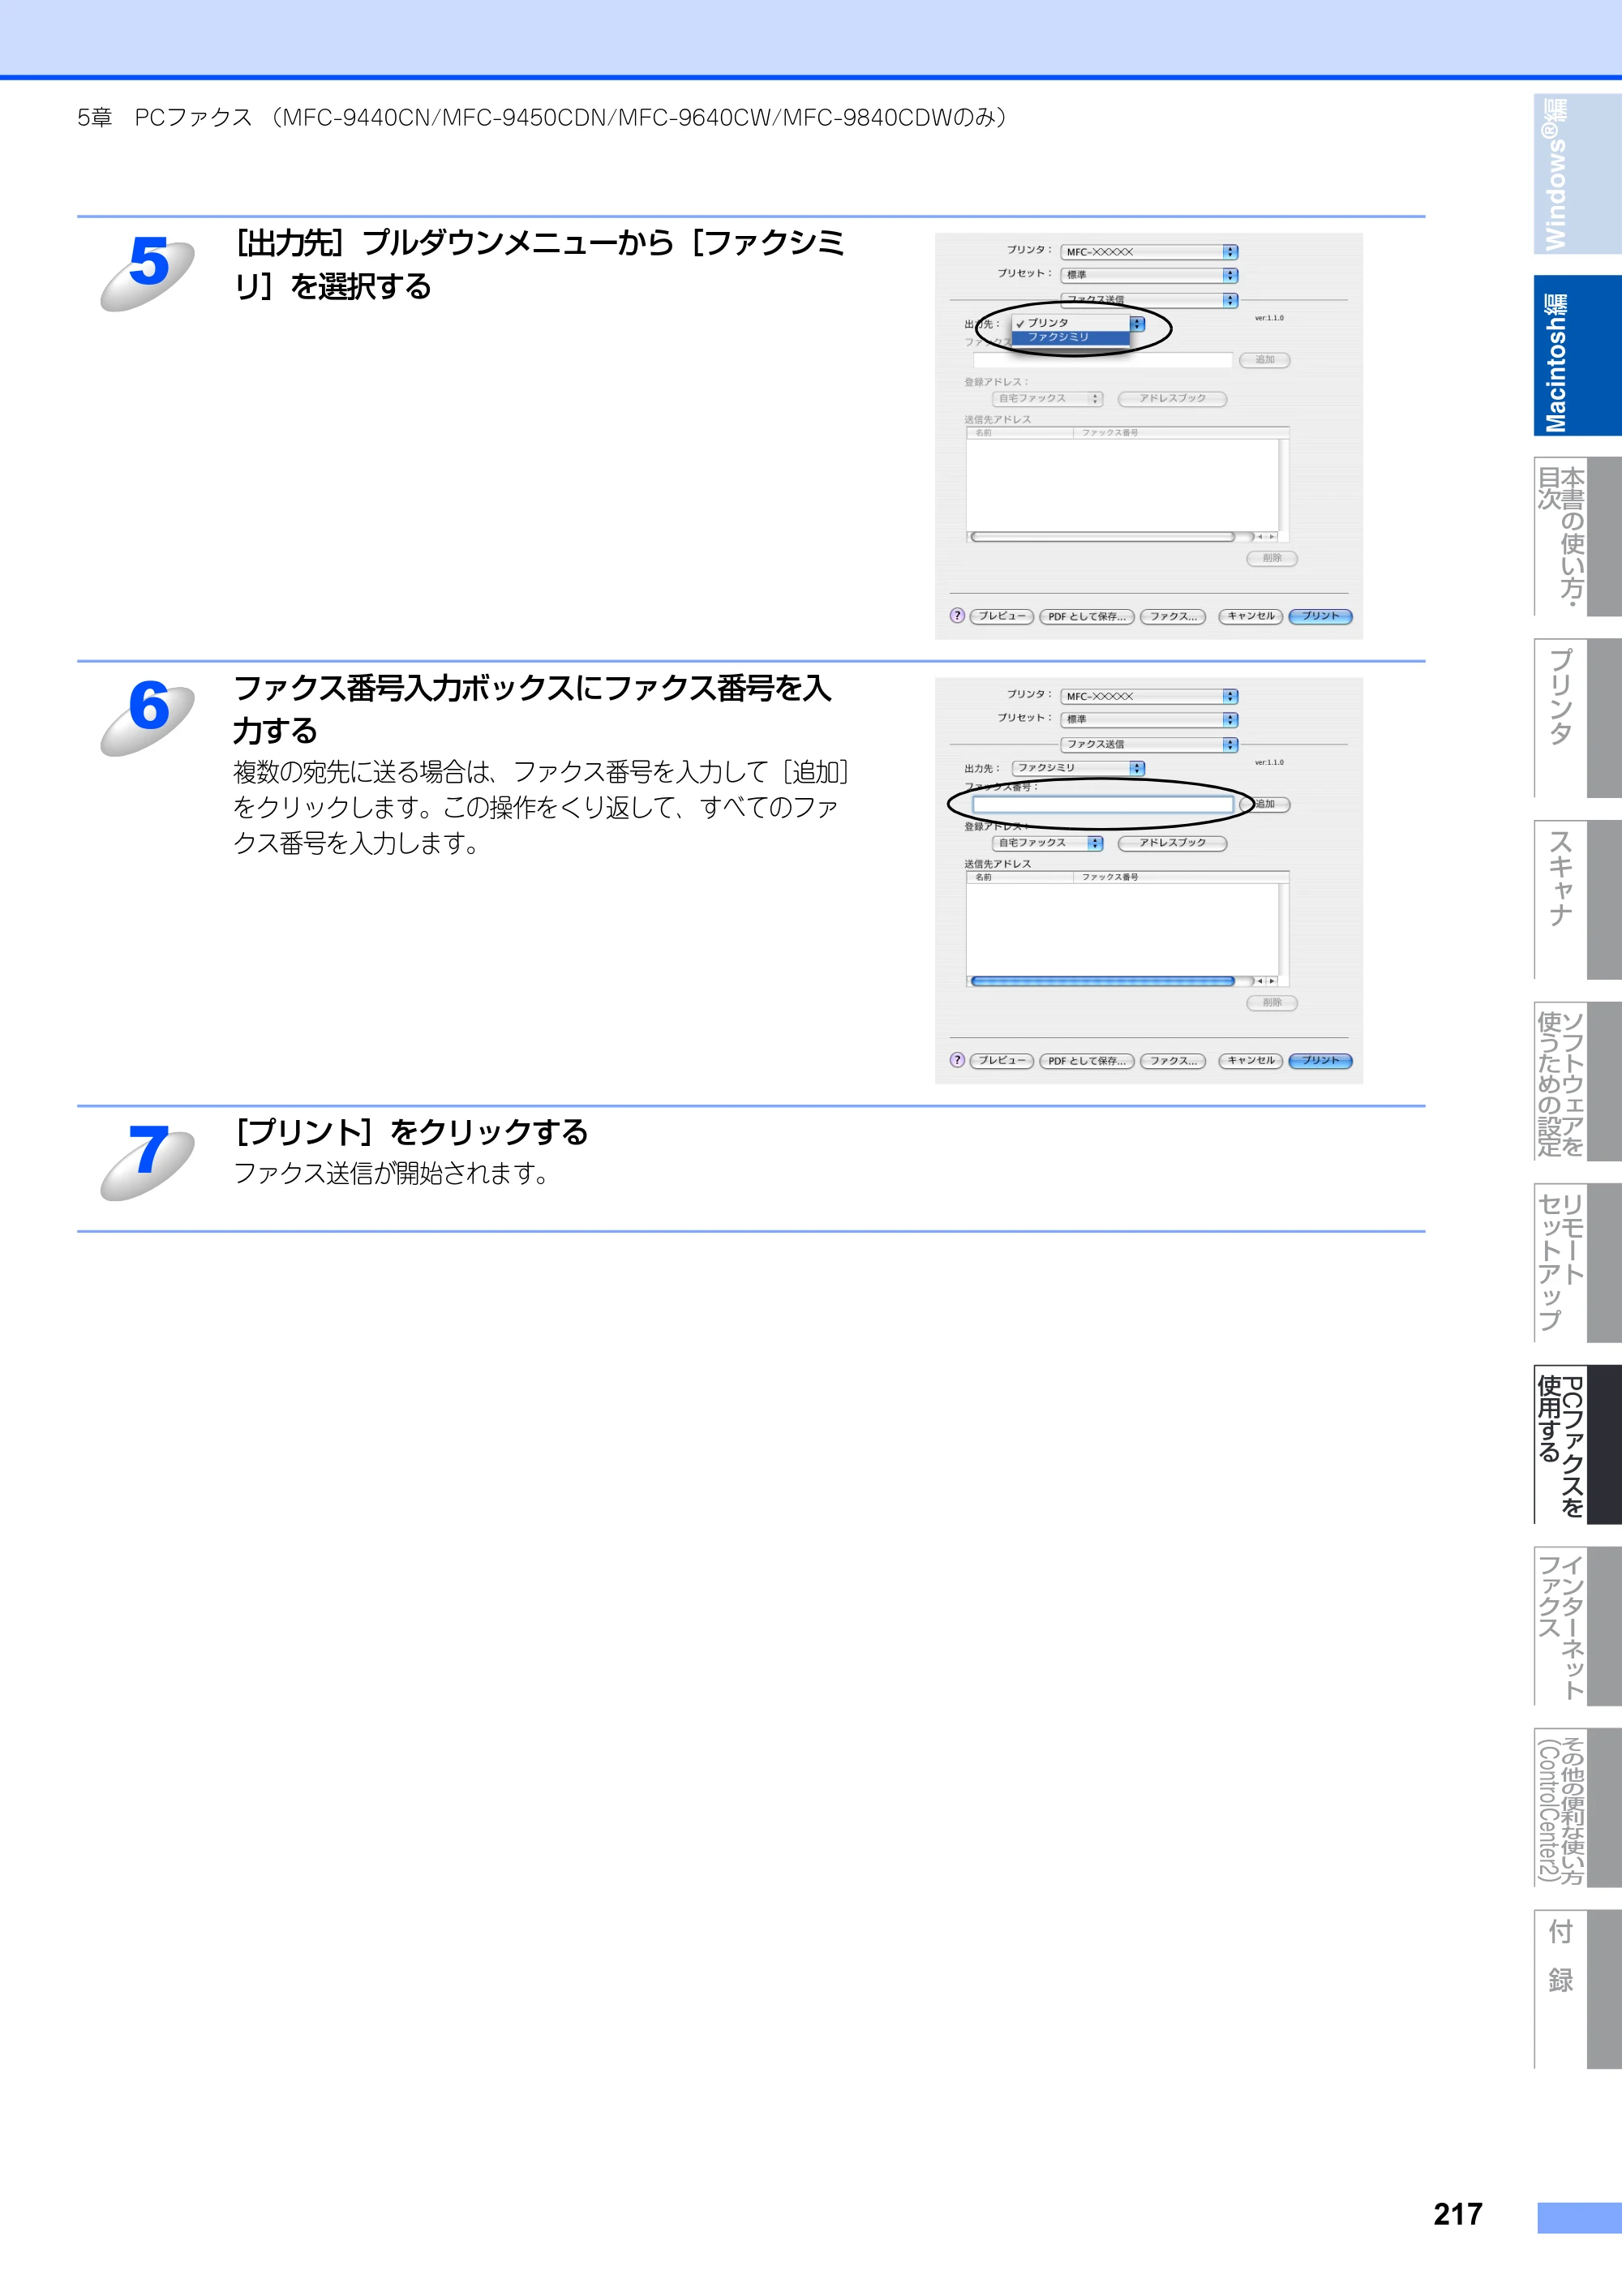Click the キャンセル button in step 6 dialog

[x=1251, y=1060]
